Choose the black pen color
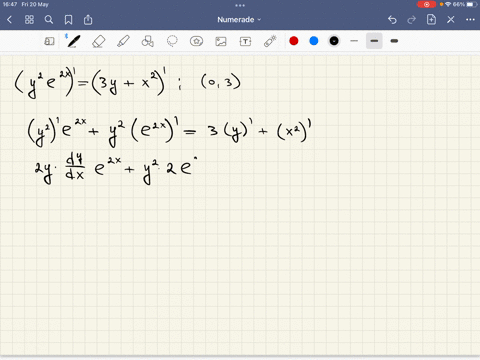This screenshot has width=480, height=360. [334, 41]
